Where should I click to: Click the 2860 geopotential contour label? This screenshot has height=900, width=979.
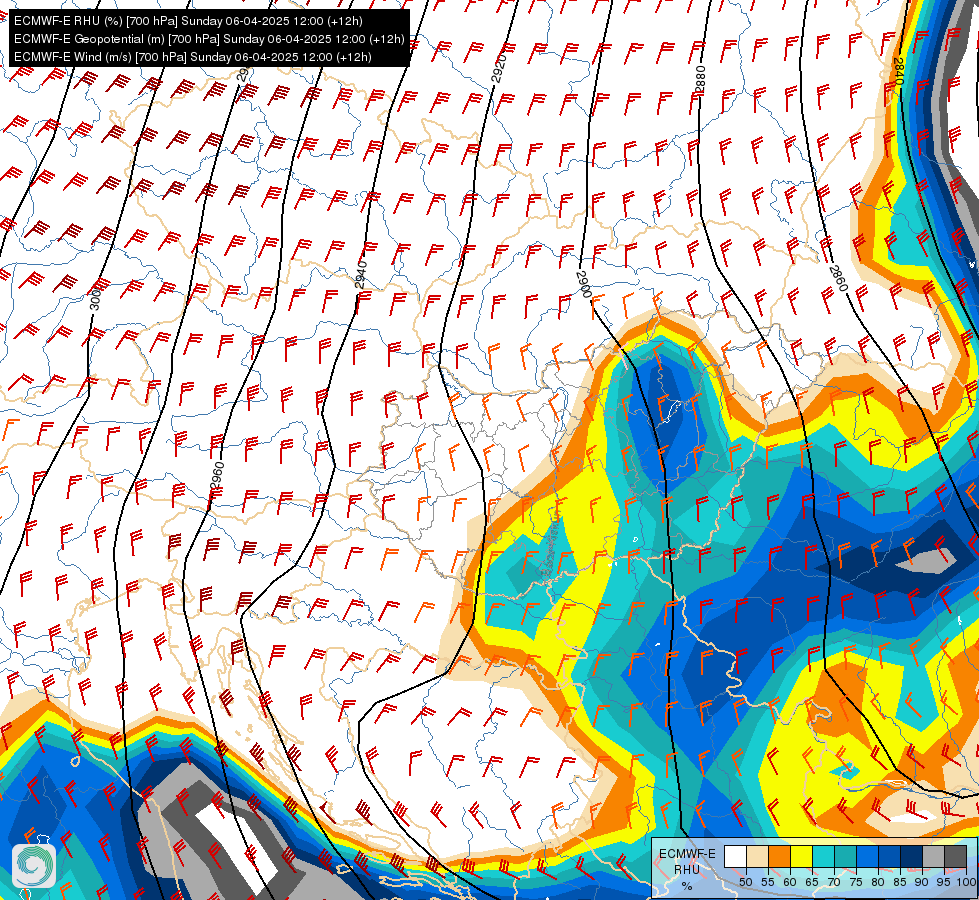click(x=839, y=279)
